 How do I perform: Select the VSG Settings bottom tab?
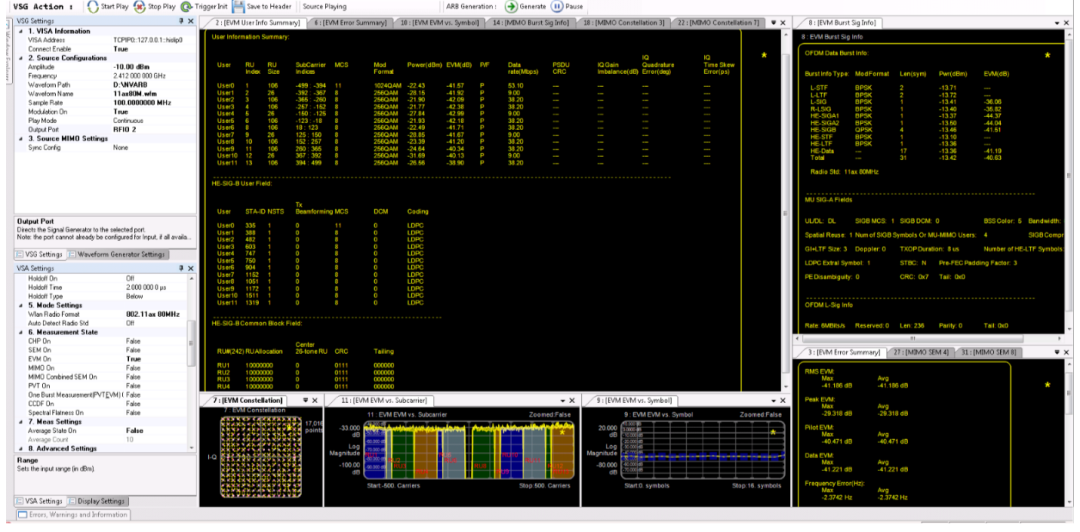coord(40,254)
